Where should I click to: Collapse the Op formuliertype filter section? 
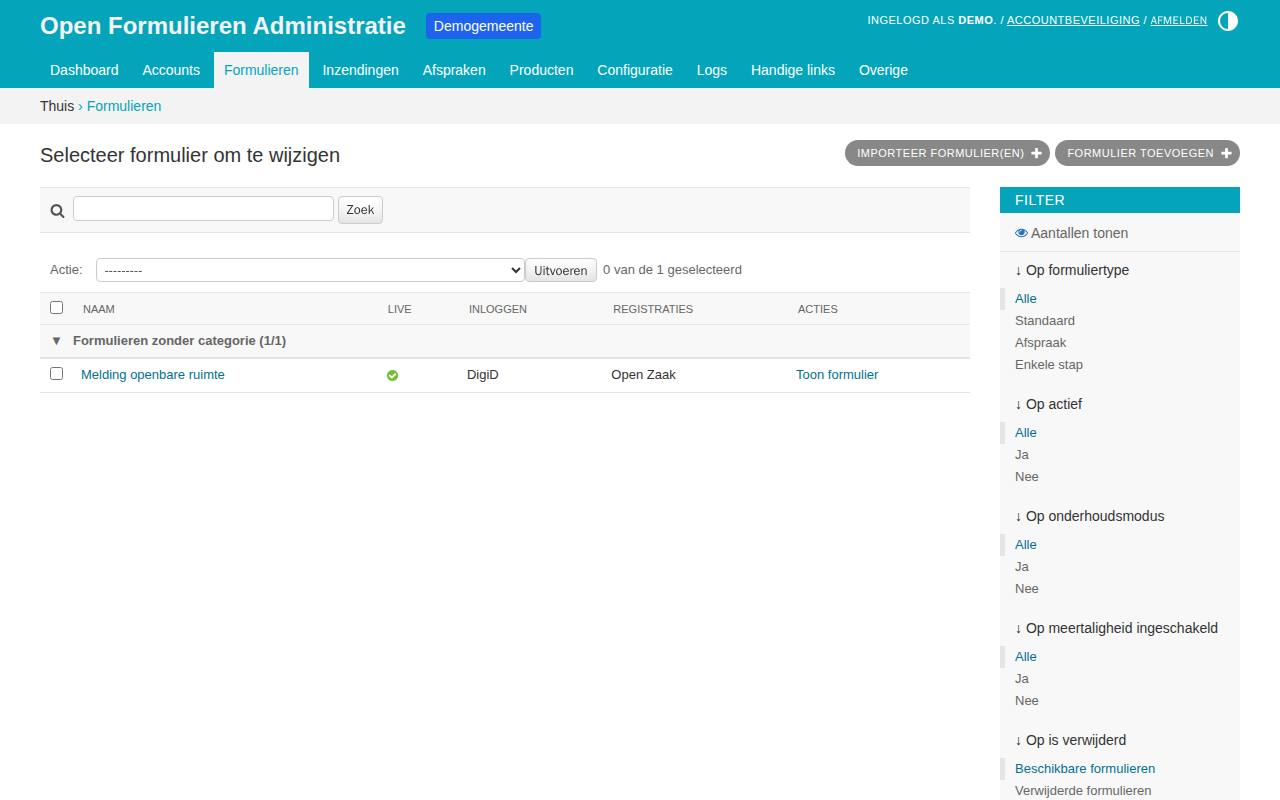pos(1072,270)
